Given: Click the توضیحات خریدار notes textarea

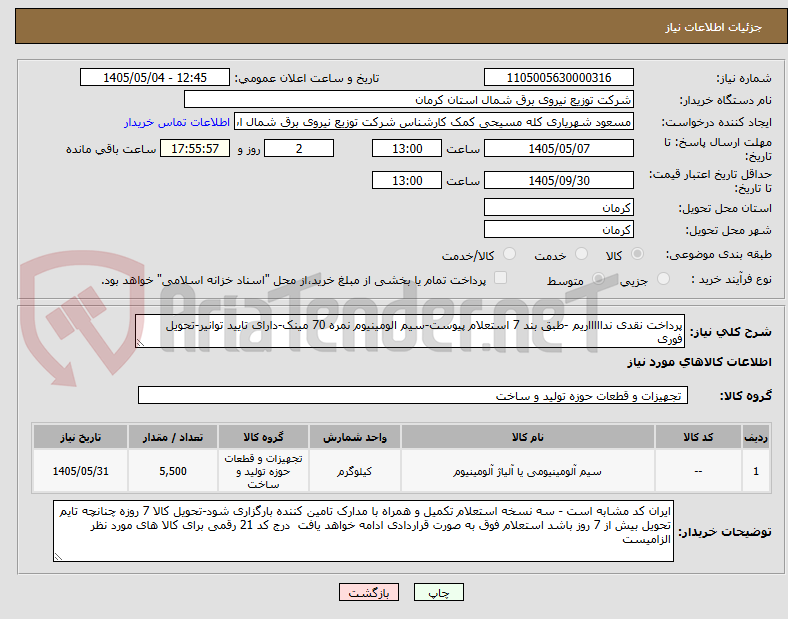Looking at the screenshot, I should pos(363,531).
